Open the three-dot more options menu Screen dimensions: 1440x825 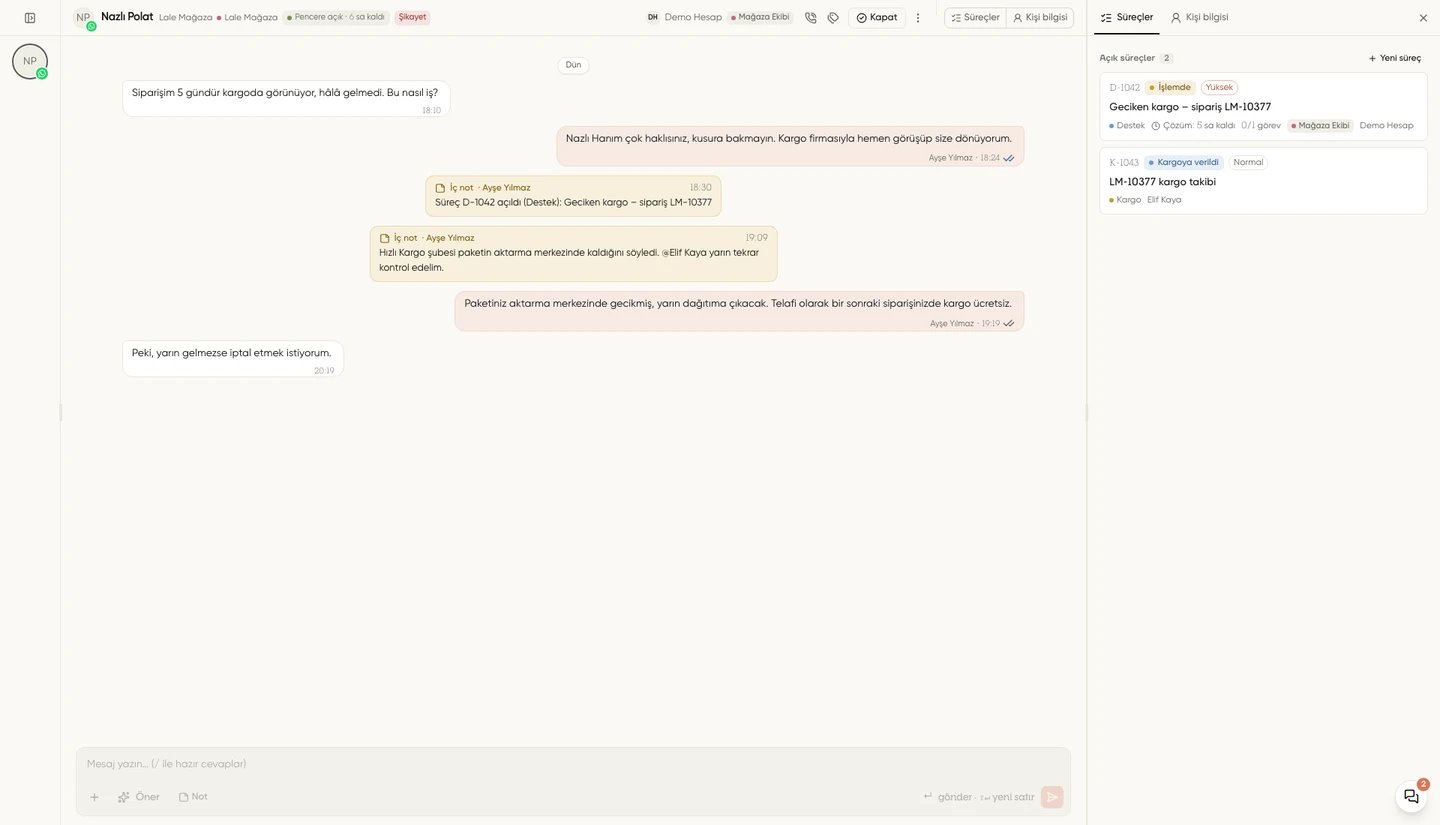918,18
